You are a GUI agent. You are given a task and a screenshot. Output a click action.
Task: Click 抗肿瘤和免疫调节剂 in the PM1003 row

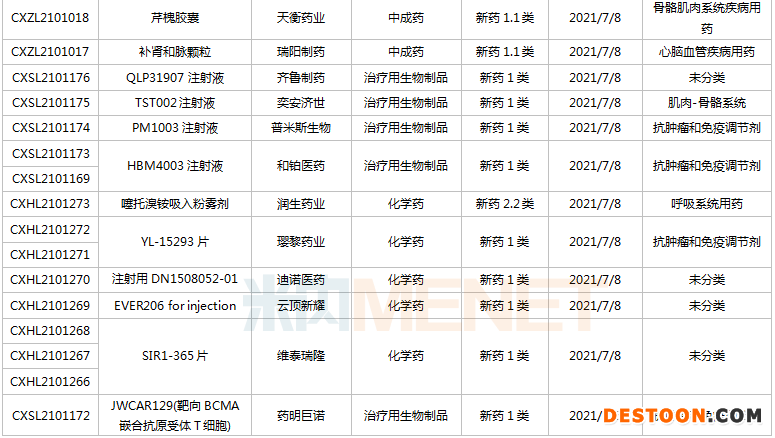[x=707, y=128]
